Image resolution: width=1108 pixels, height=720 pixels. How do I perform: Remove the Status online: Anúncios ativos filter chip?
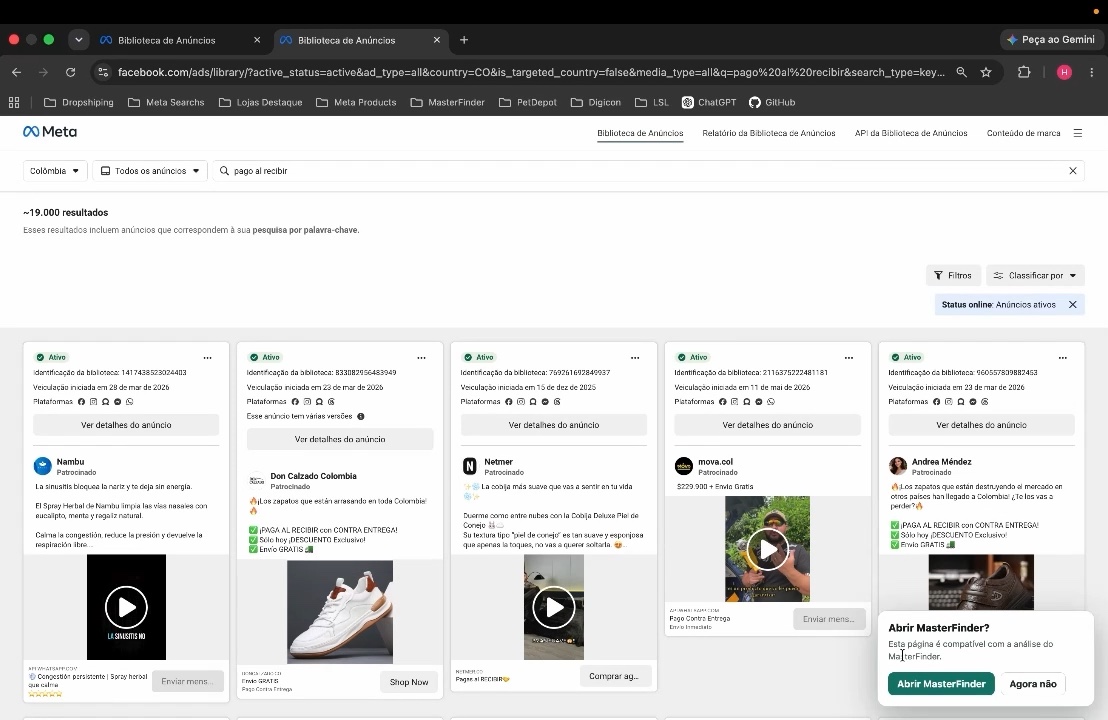pyautogui.click(x=1073, y=305)
